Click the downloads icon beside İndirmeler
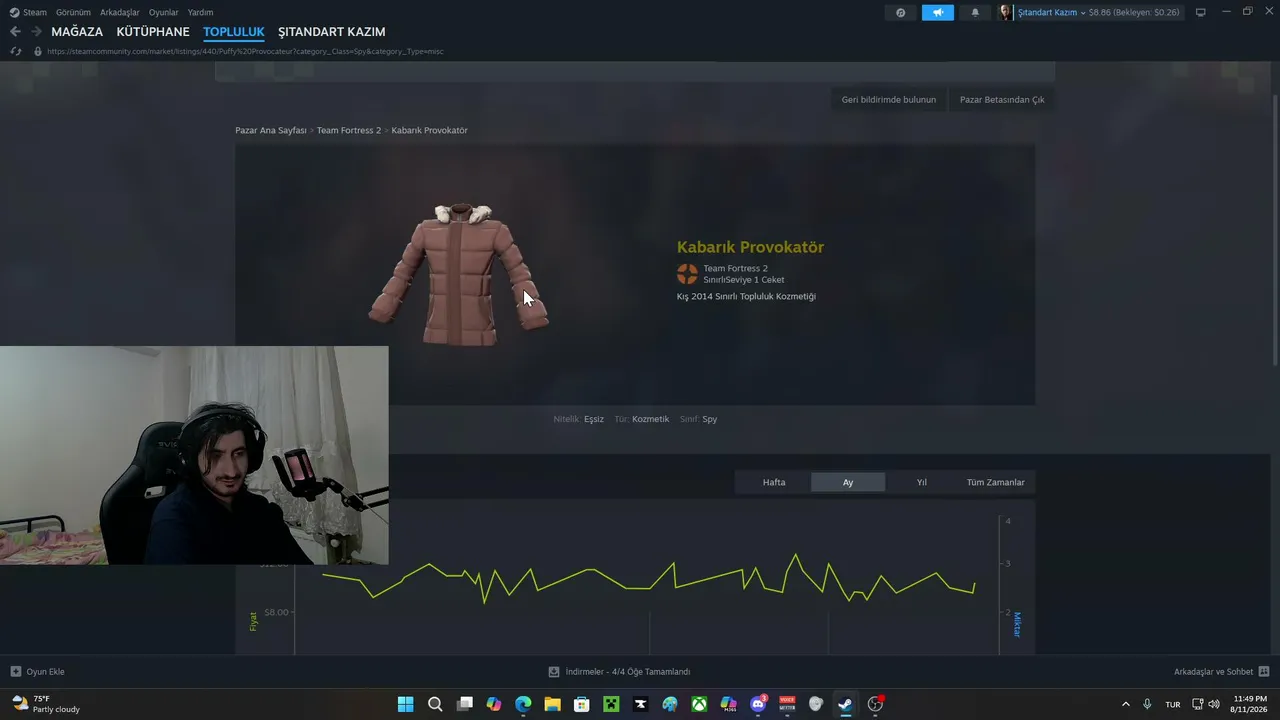This screenshot has width=1280, height=720. coord(554,672)
